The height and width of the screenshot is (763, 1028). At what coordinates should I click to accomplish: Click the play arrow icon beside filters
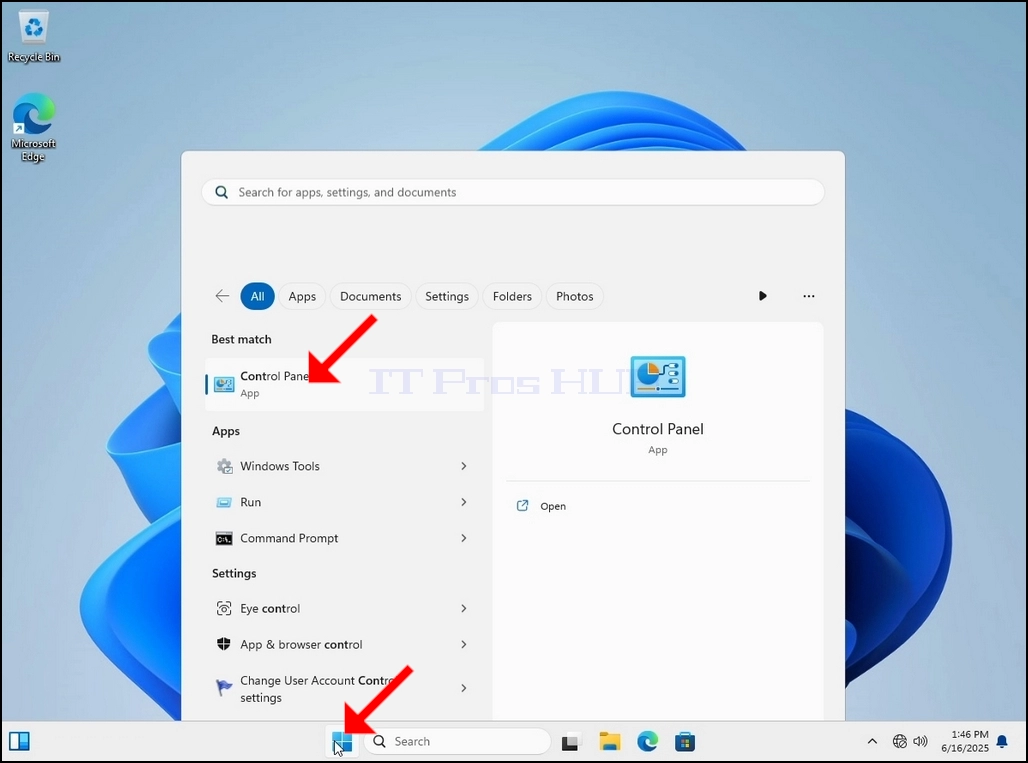coord(762,296)
